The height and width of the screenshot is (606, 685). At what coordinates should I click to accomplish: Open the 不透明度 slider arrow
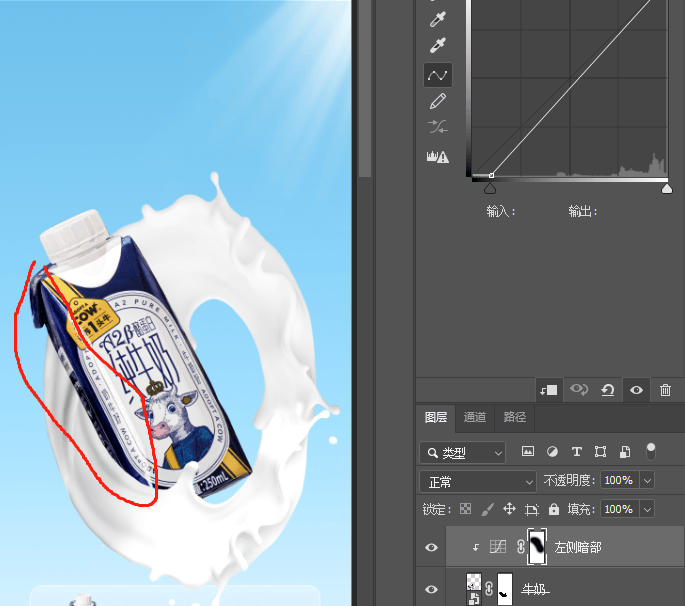point(647,481)
